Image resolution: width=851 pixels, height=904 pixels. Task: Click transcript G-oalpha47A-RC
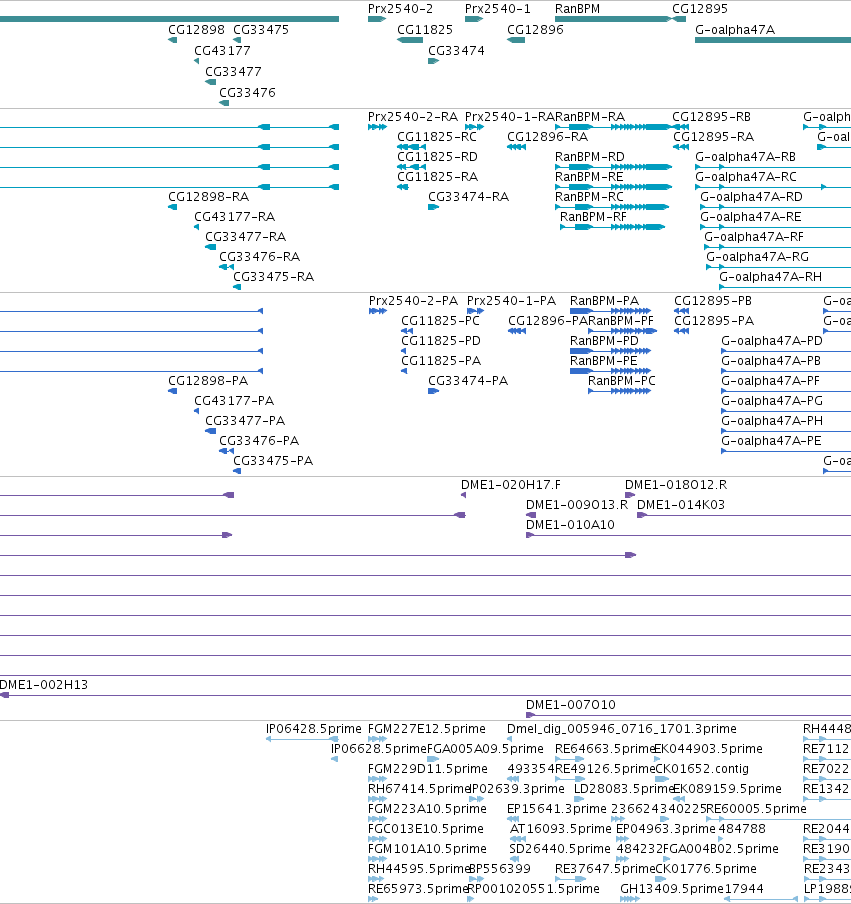point(746,177)
